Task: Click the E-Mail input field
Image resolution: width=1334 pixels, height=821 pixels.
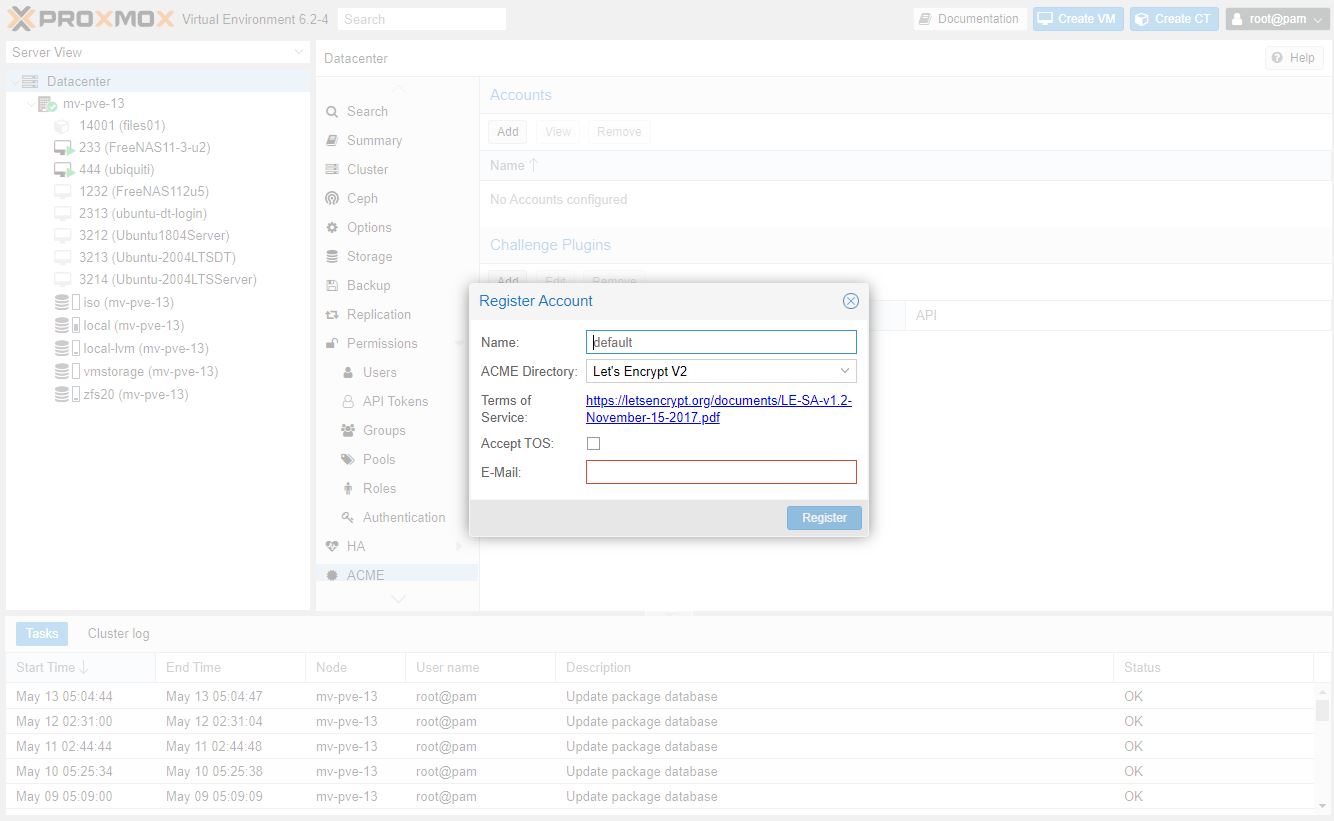Action: pyautogui.click(x=720, y=472)
